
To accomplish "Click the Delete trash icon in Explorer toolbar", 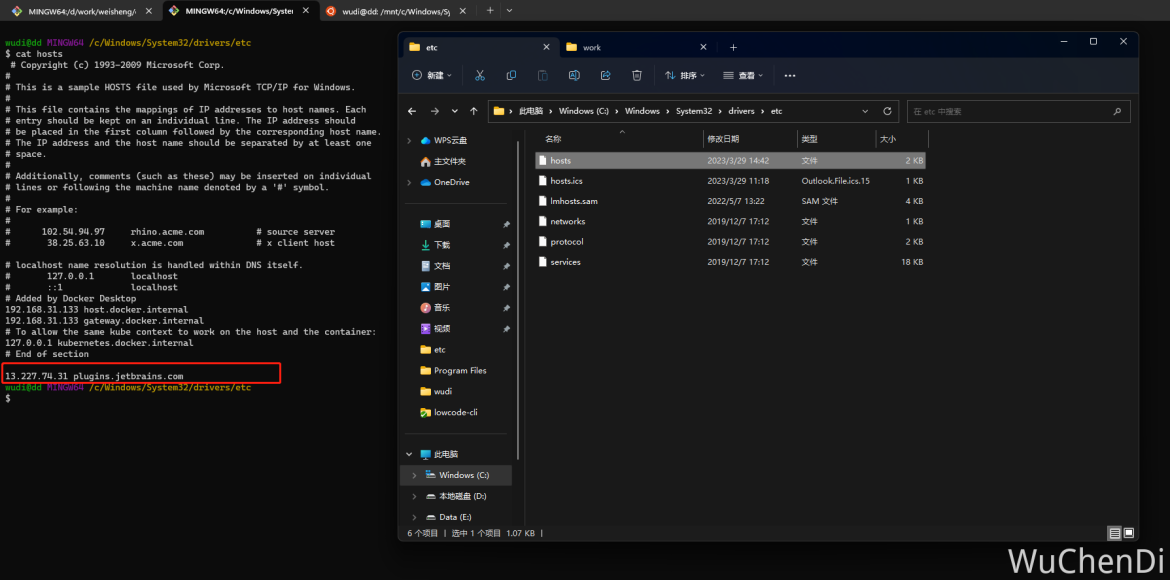I will [636, 75].
